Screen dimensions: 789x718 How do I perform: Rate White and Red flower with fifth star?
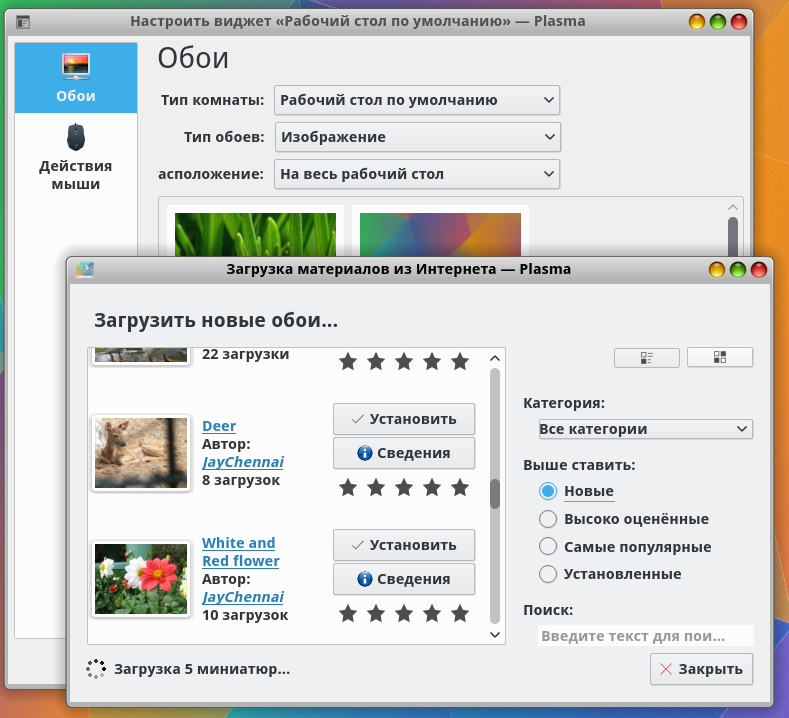[x=460, y=614]
